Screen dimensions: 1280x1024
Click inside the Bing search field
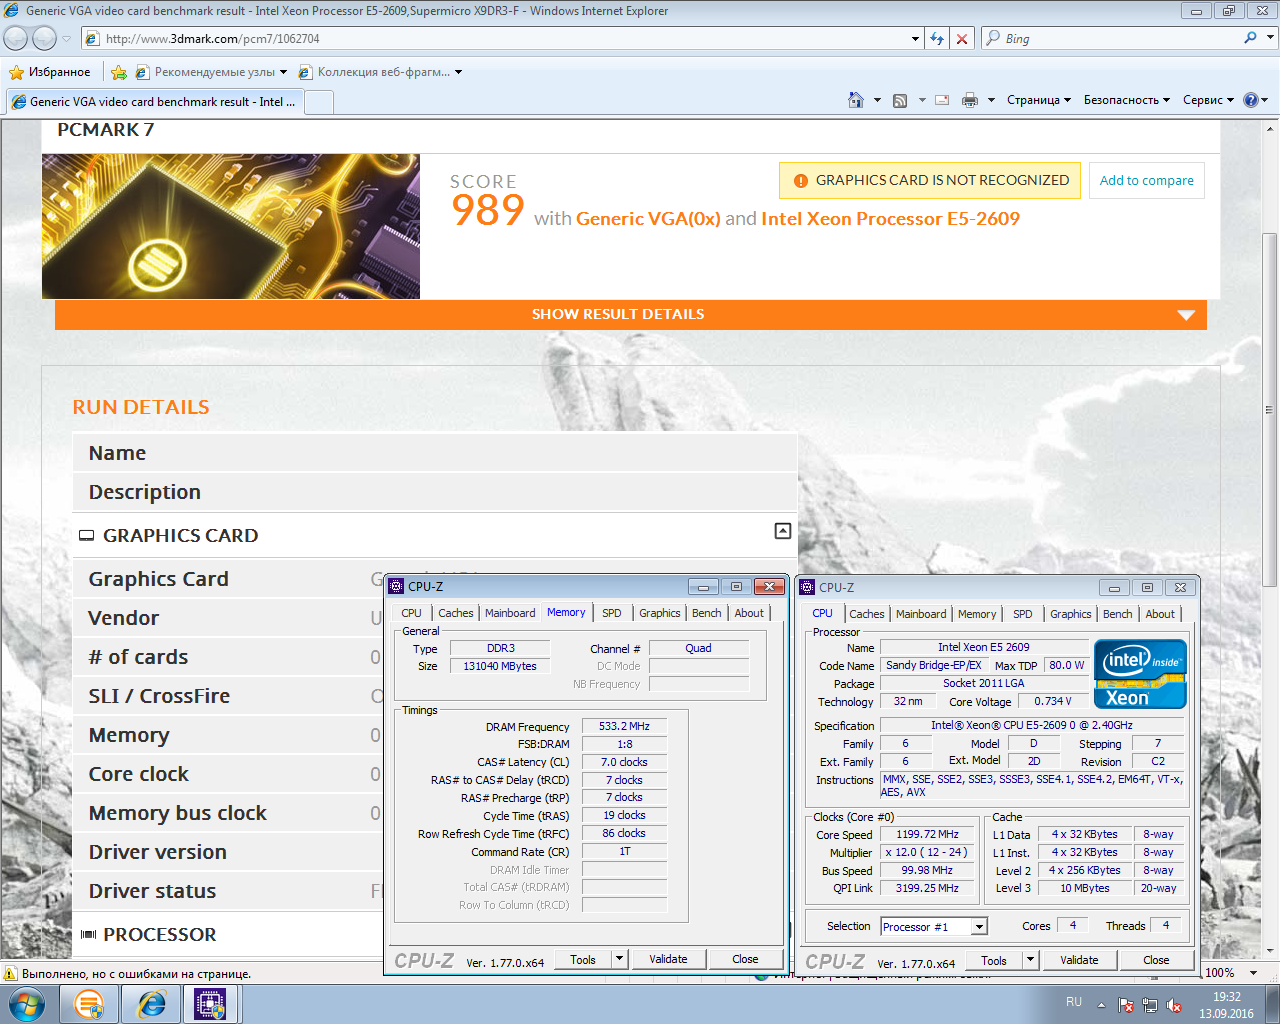click(1120, 38)
